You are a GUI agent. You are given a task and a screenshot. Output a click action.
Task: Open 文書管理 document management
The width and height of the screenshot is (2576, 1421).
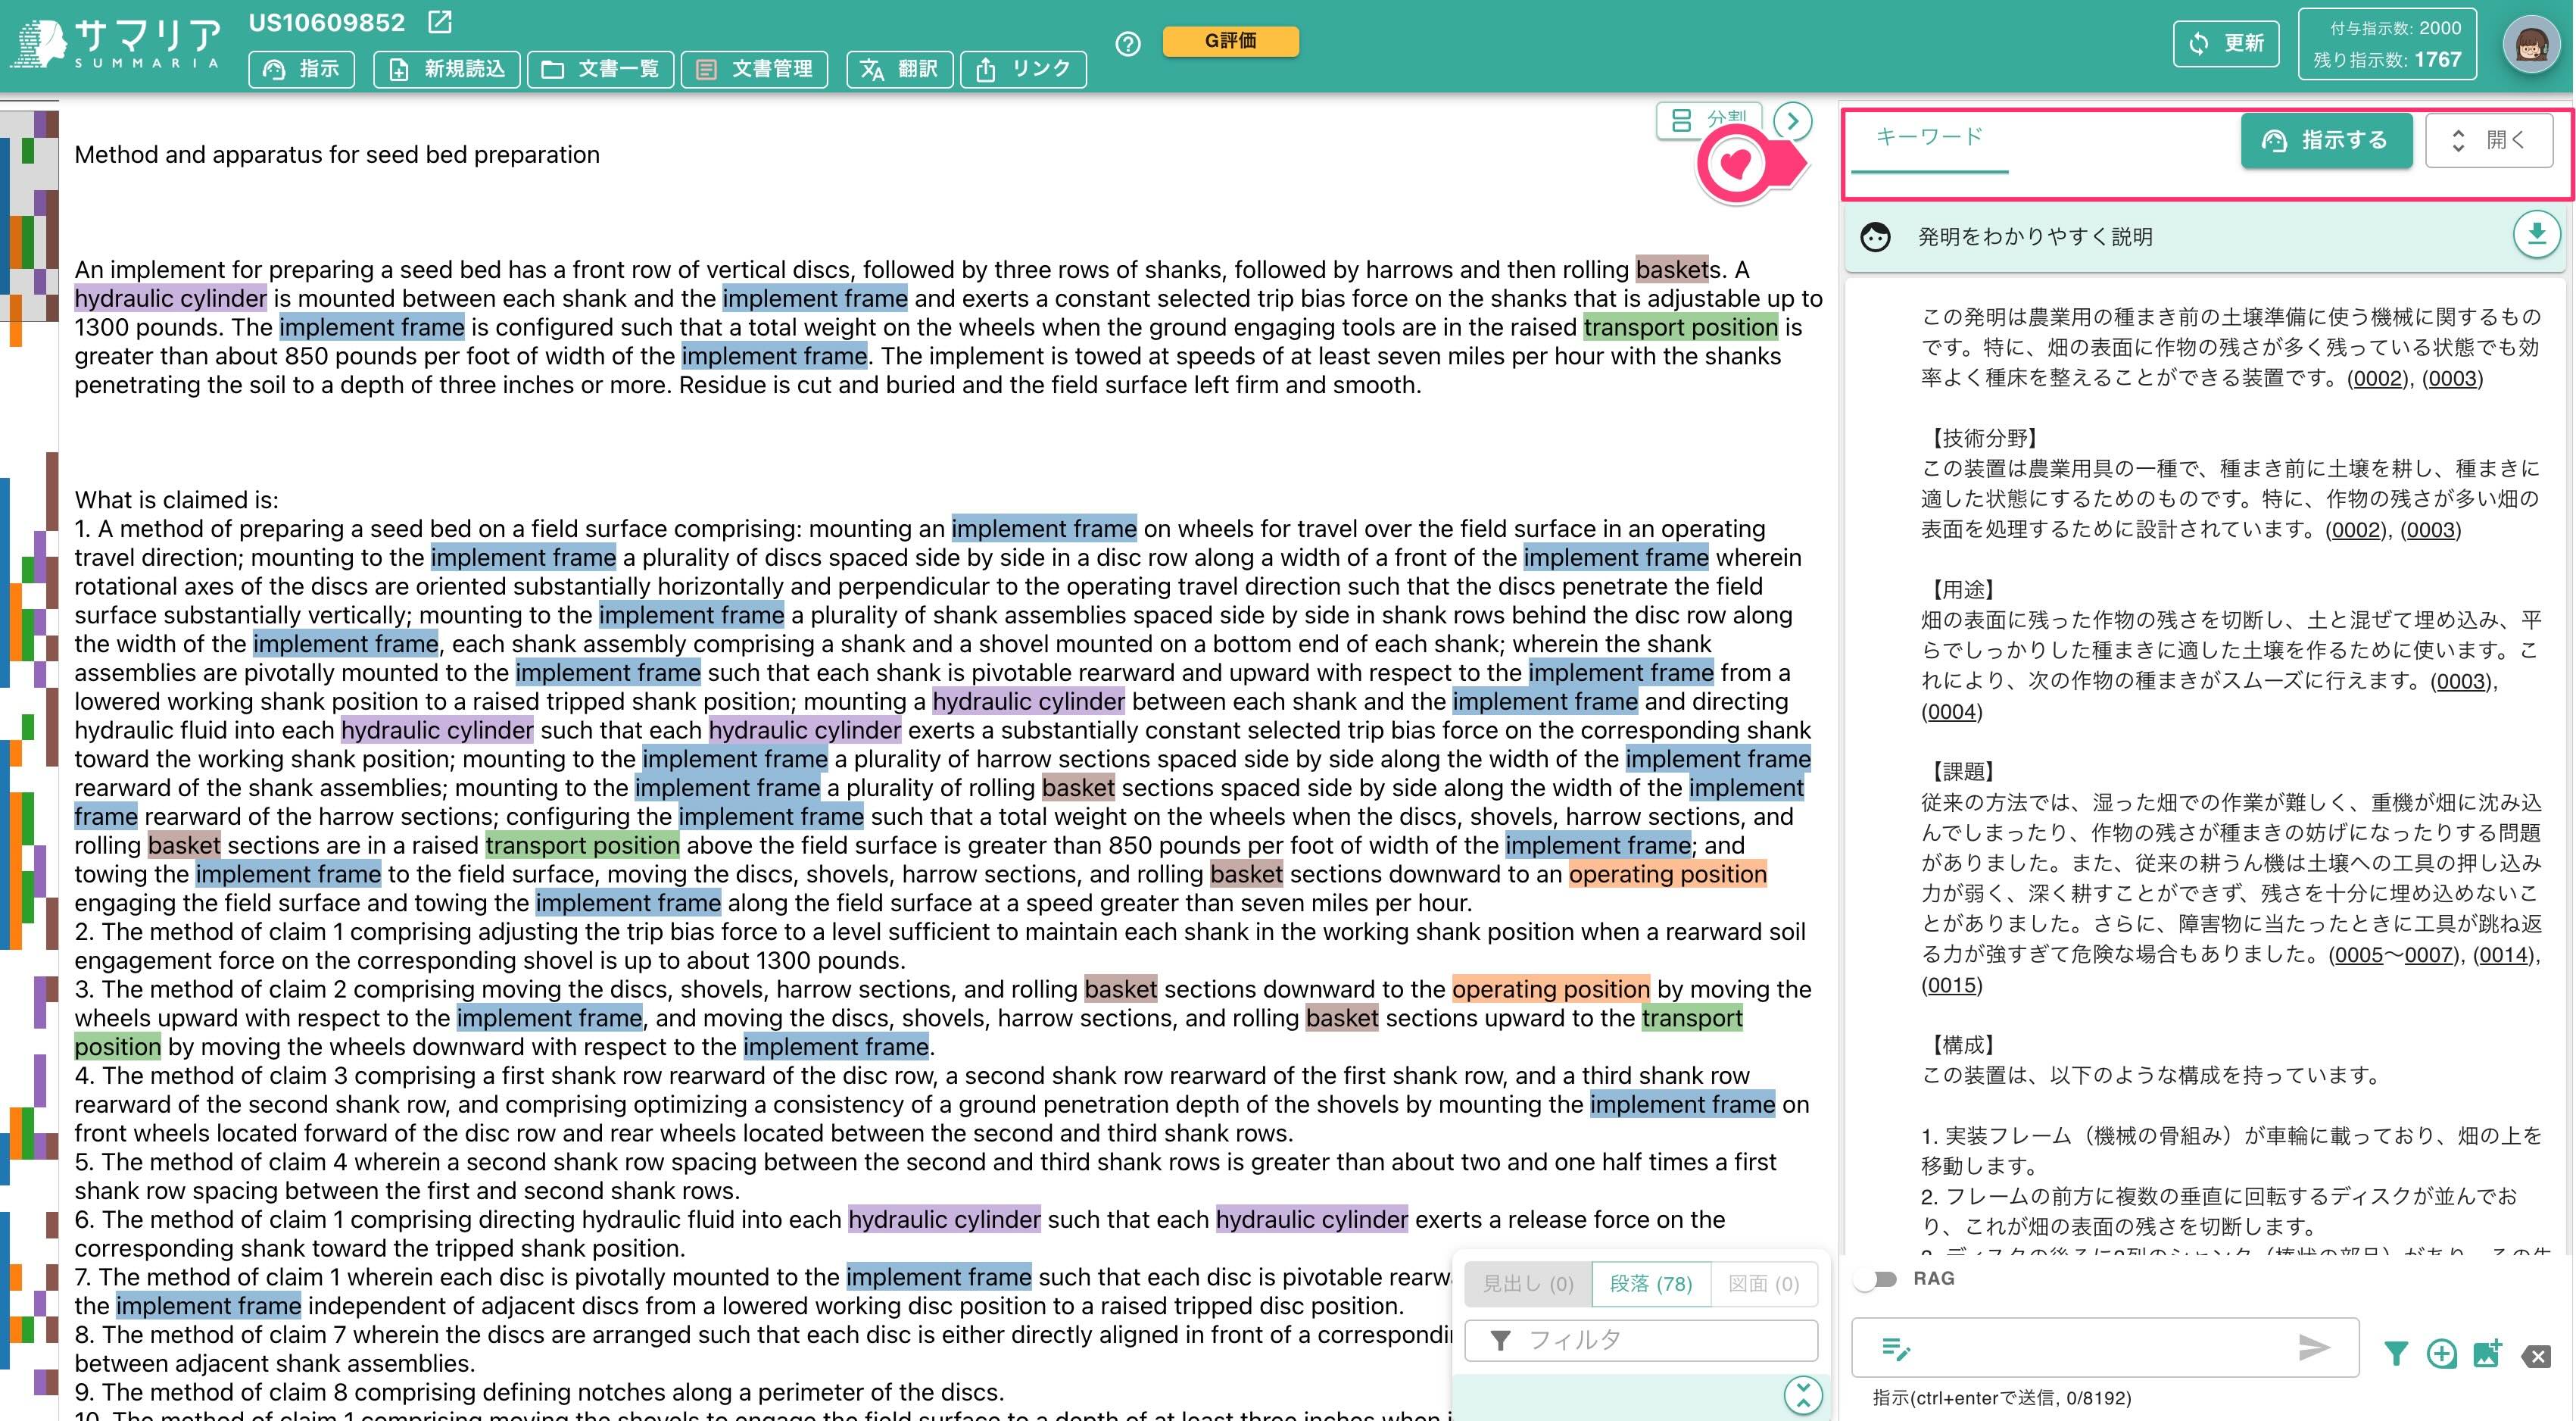754,69
